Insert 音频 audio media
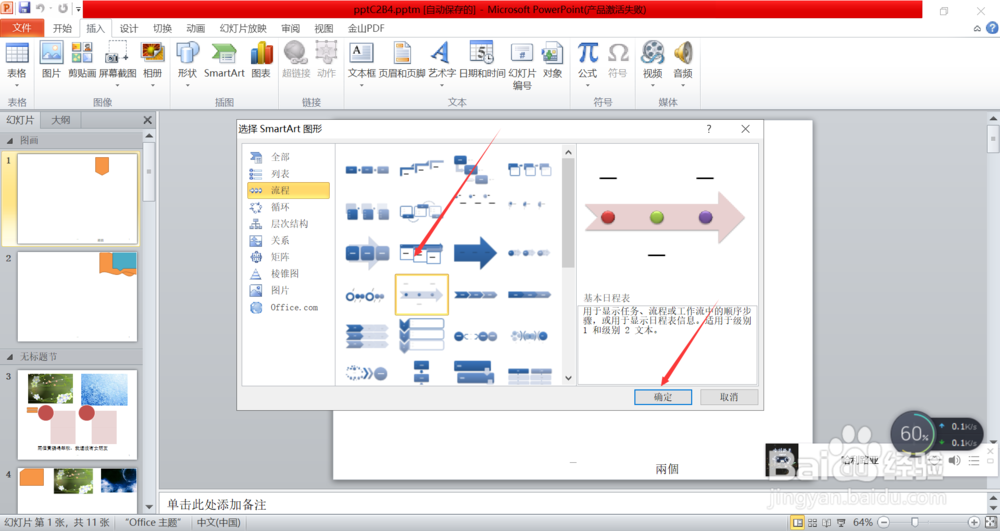Screen dimensions: 1000x531 682,62
